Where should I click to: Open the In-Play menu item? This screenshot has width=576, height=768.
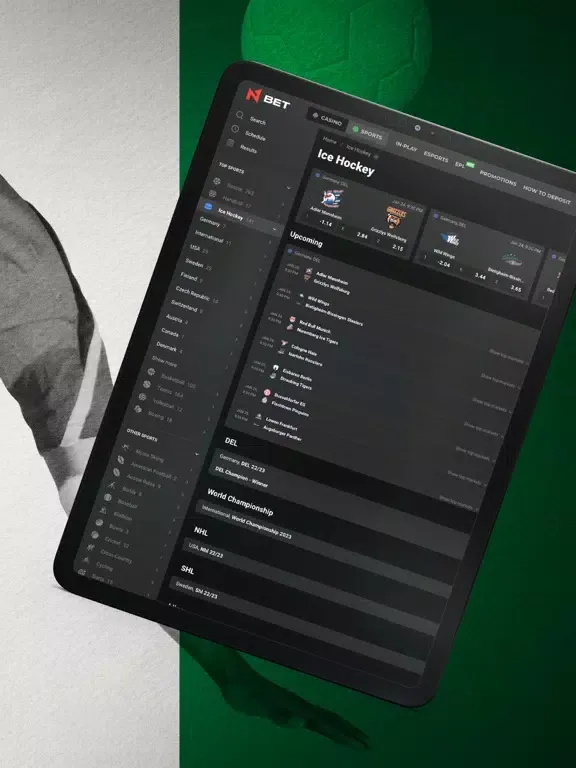tap(406, 146)
